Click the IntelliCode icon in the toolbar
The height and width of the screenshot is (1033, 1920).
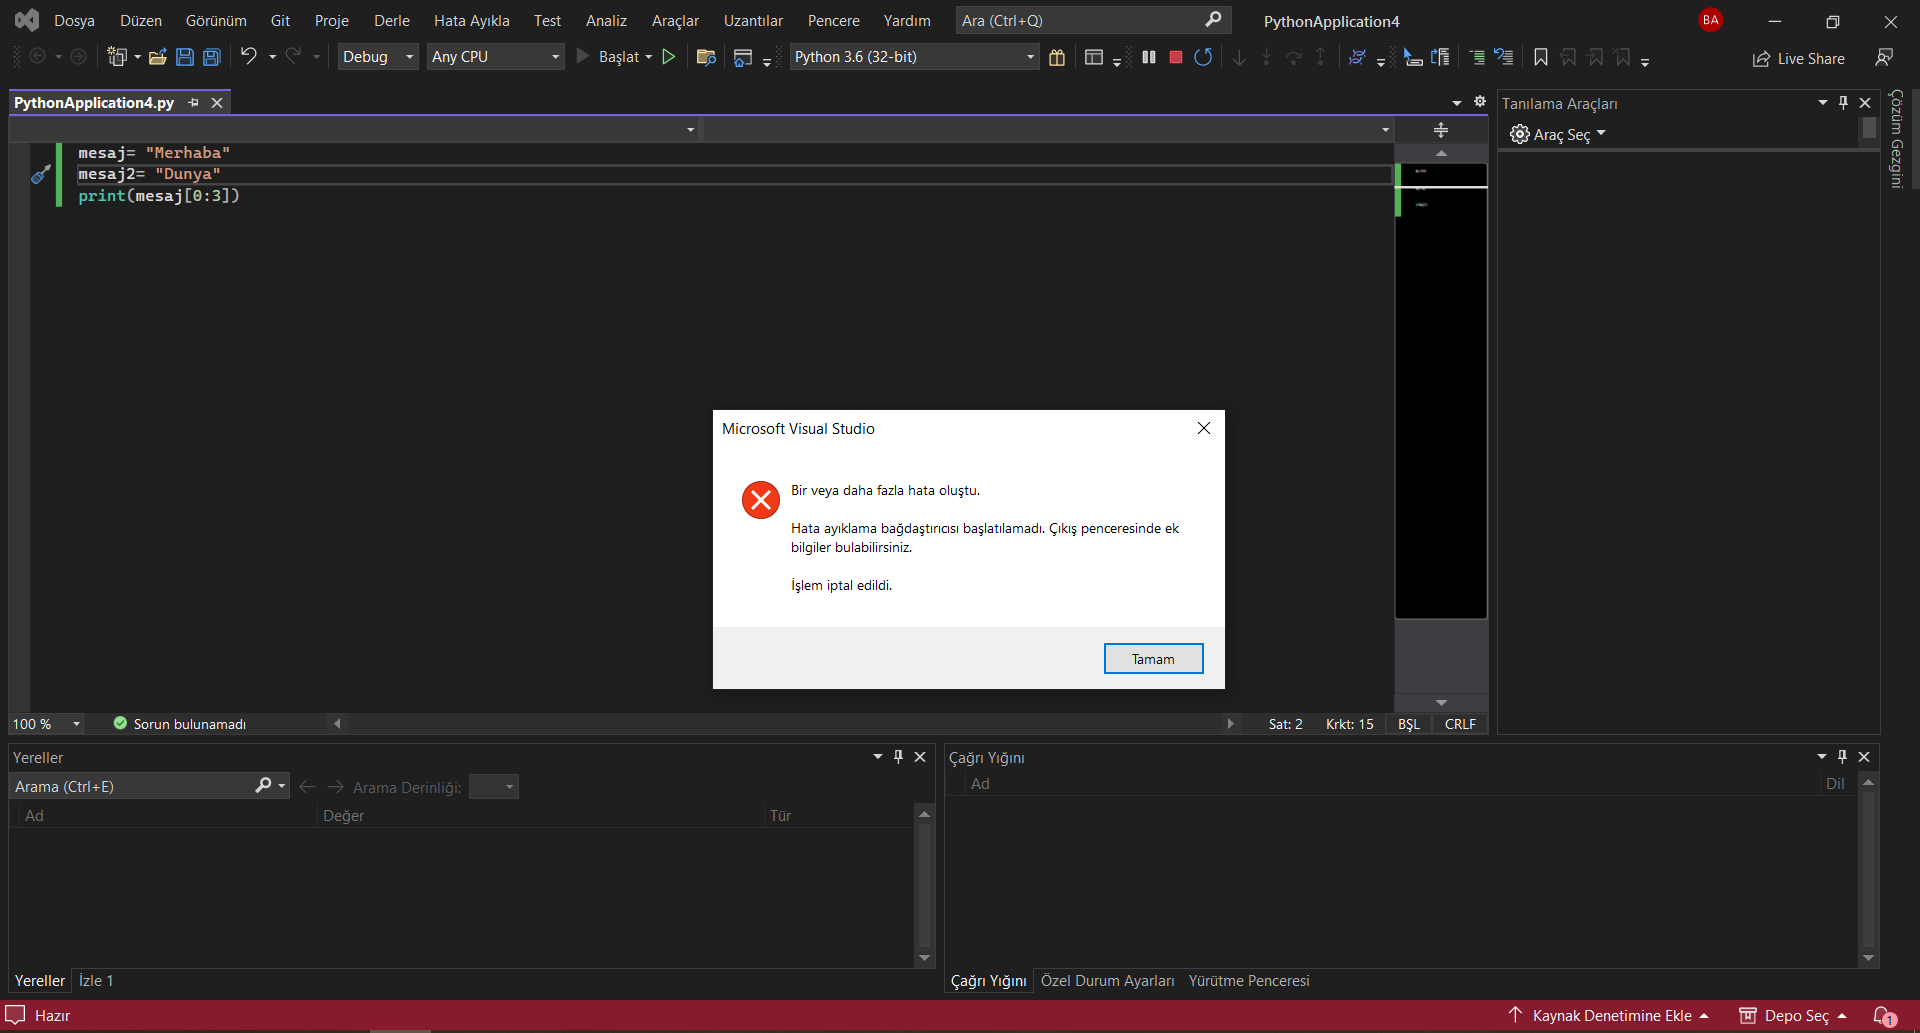1357,57
